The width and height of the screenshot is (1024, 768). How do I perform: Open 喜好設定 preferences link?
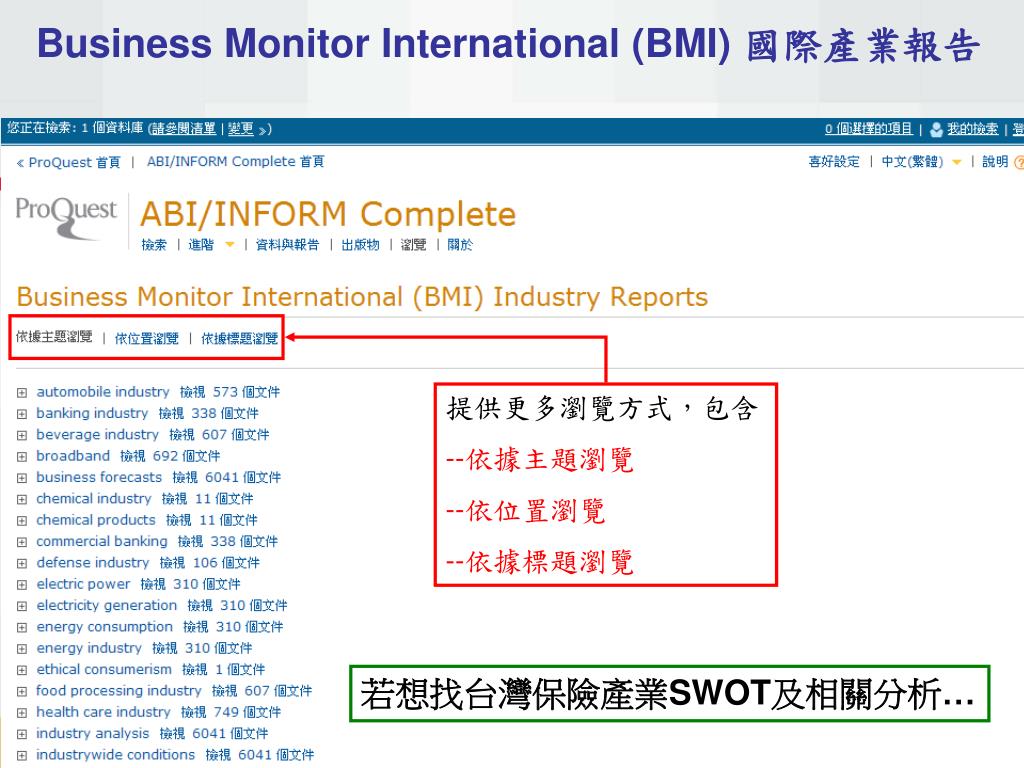(x=834, y=161)
